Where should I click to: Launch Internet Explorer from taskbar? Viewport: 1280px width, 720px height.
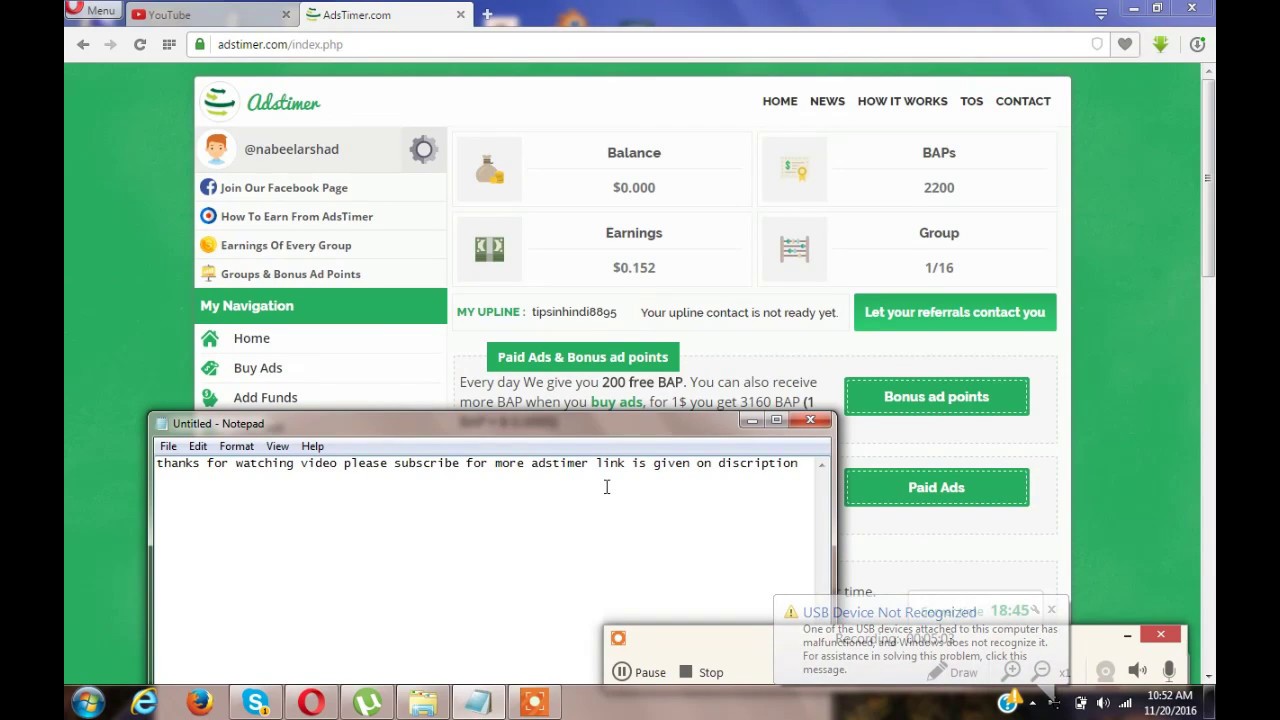[x=145, y=703]
